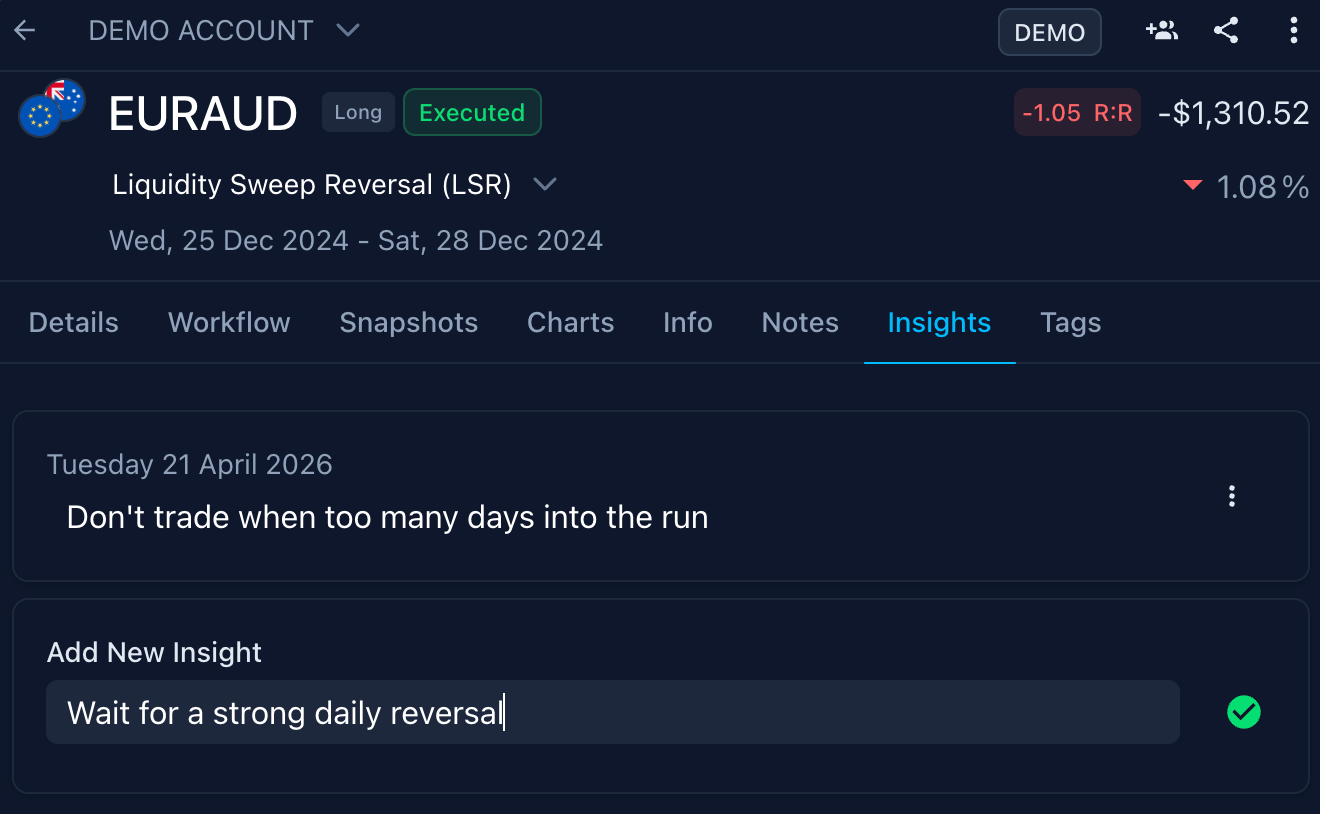Open the Workflow tab
Screen dimensions: 1320x814
click(x=229, y=323)
